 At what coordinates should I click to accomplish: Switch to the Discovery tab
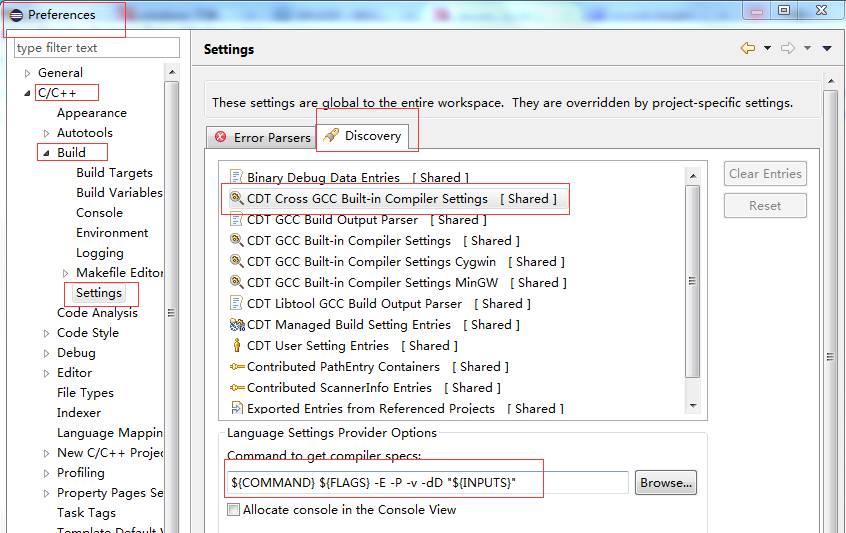click(362, 135)
